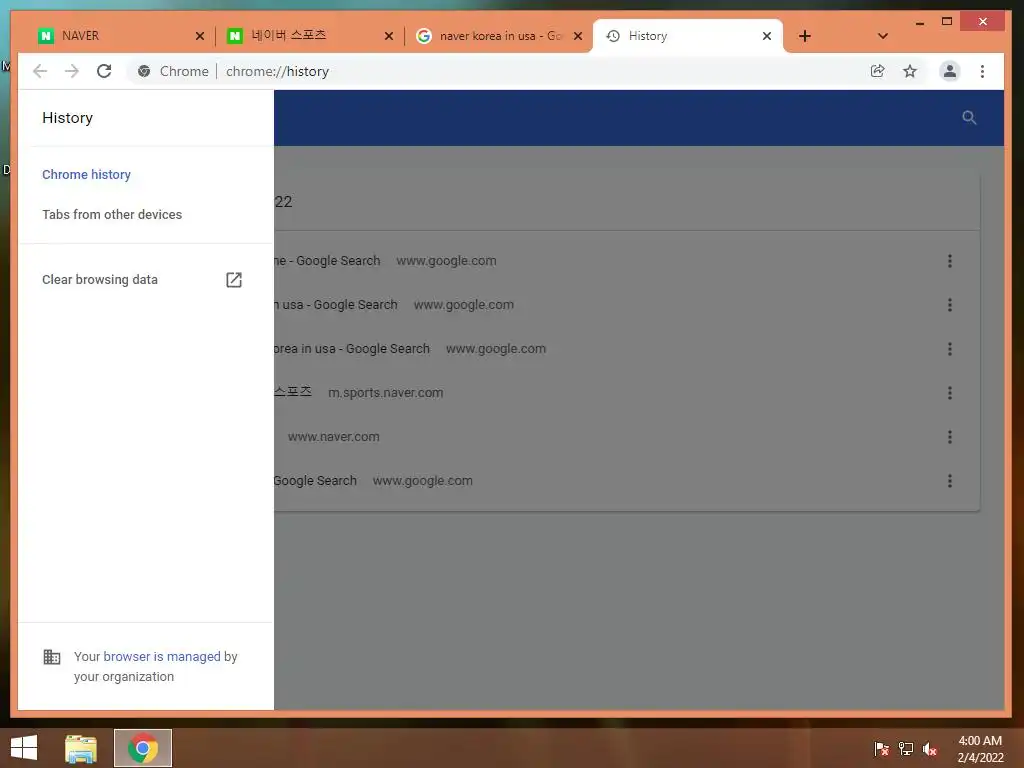
Task: Open more actions for last Google Search entry
Action: [950, 481]
